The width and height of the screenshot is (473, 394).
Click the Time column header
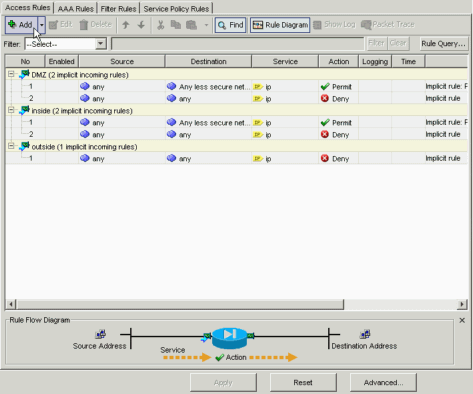408,62
